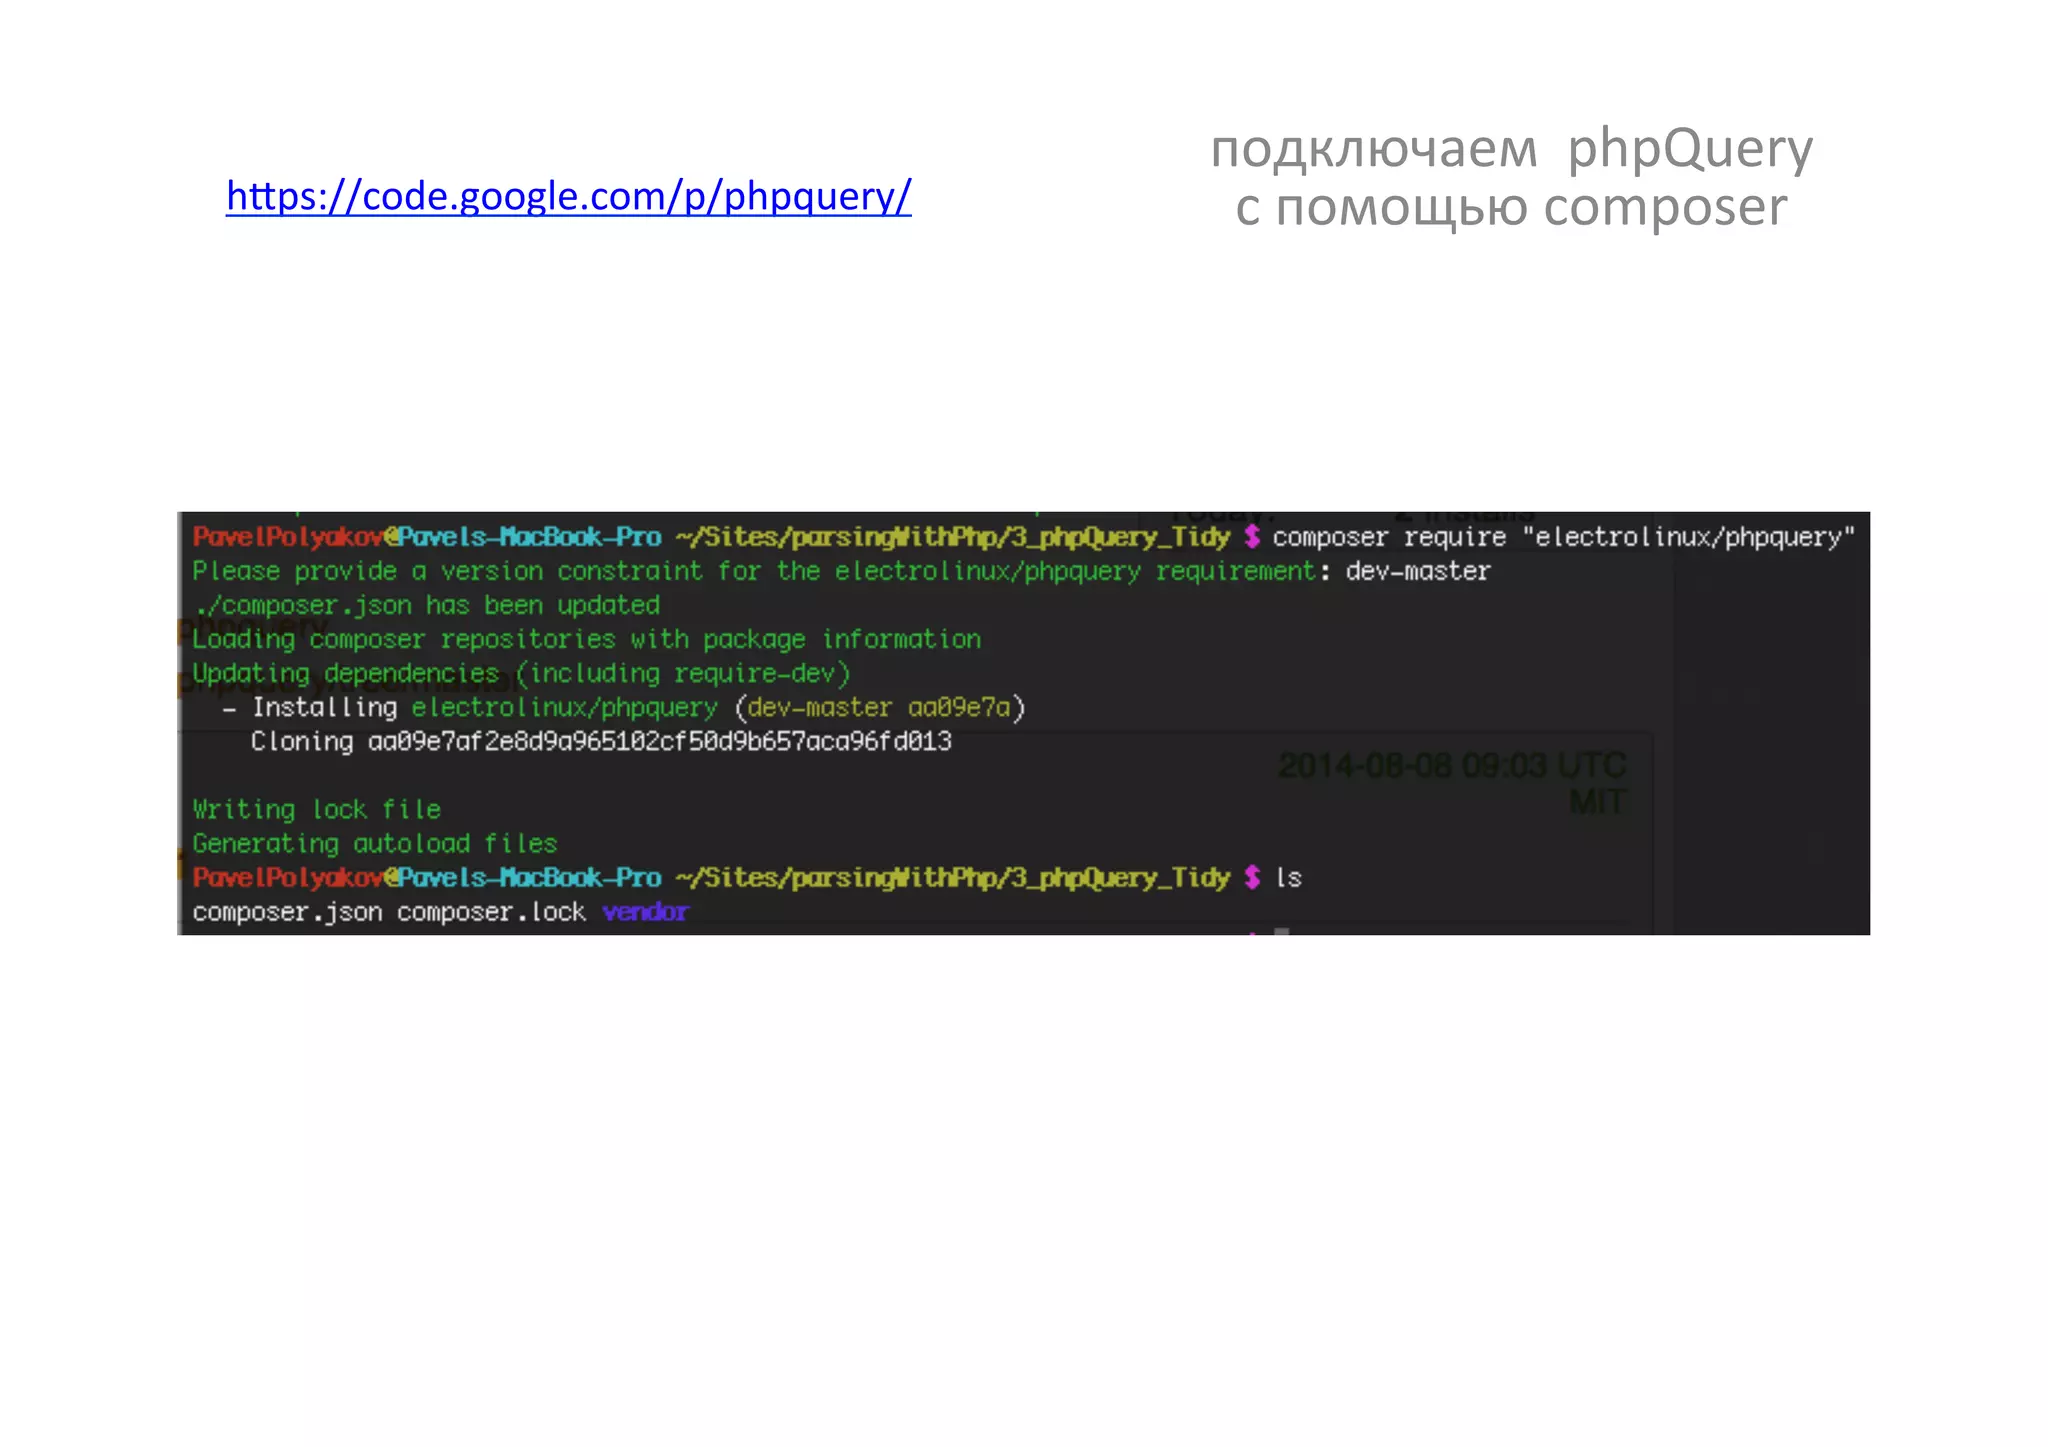Click the Cloning commit hash line
This screenshot has height=1447, width=2048.
pos(601,742)
